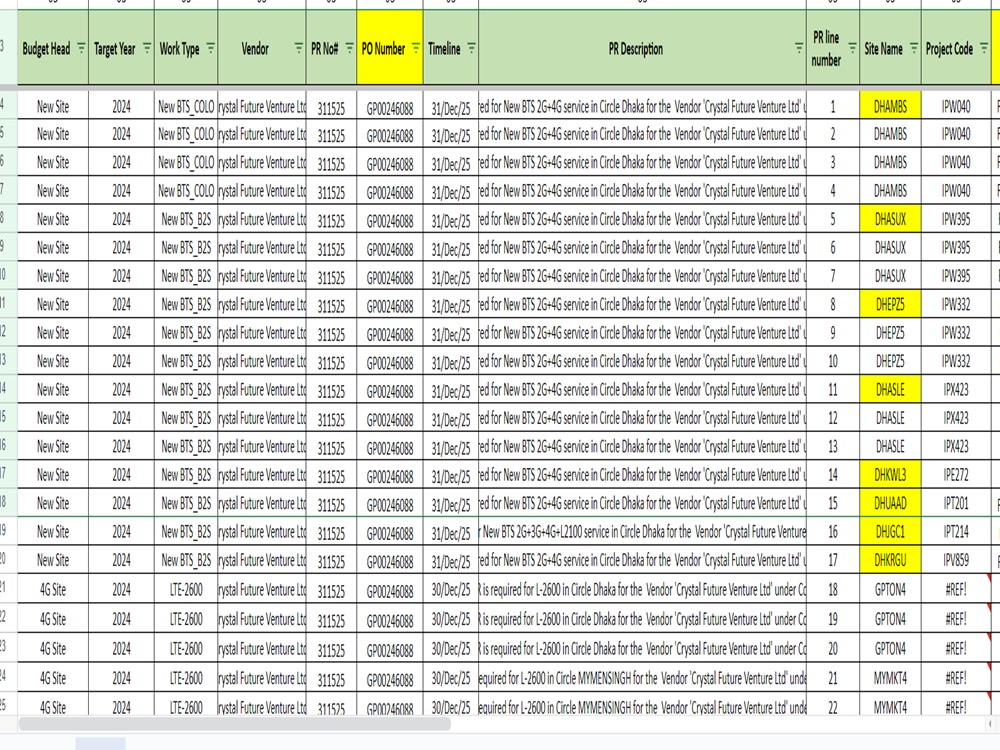Select the IPV859 project code cell
Image resolution: width=1000 pixels, height=750 pixels.
956,560
